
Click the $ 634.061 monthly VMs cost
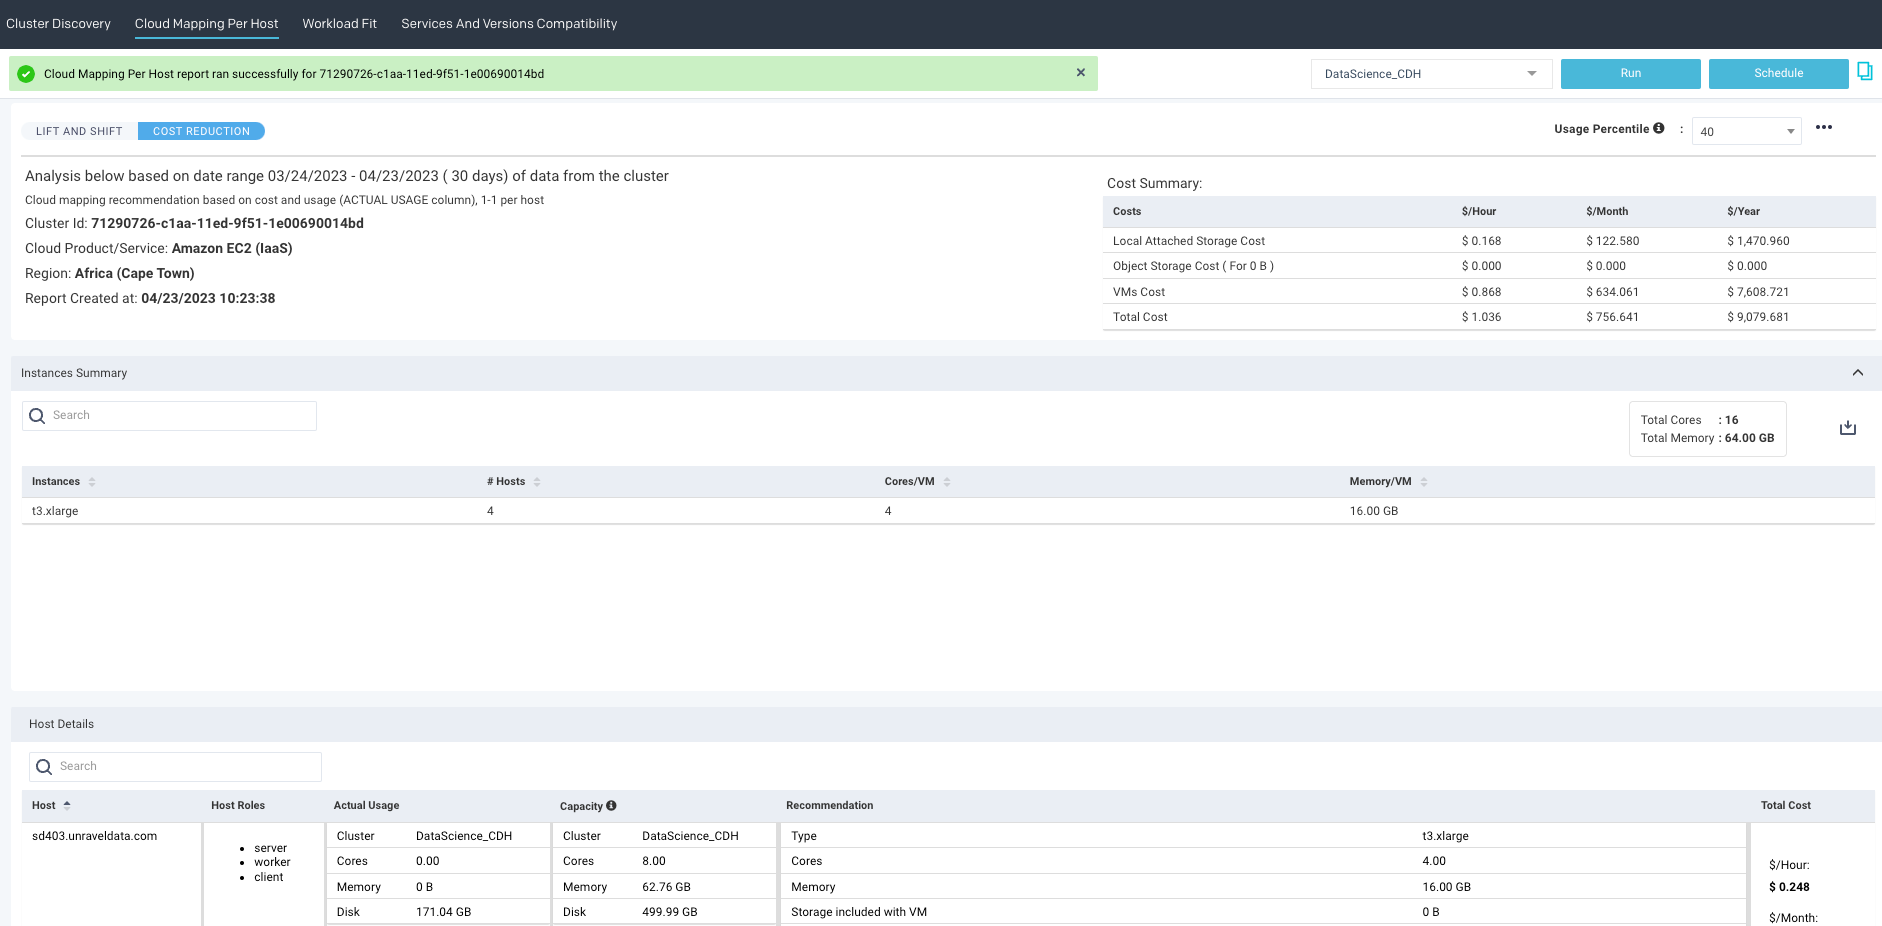click(x=1612, y=292)
